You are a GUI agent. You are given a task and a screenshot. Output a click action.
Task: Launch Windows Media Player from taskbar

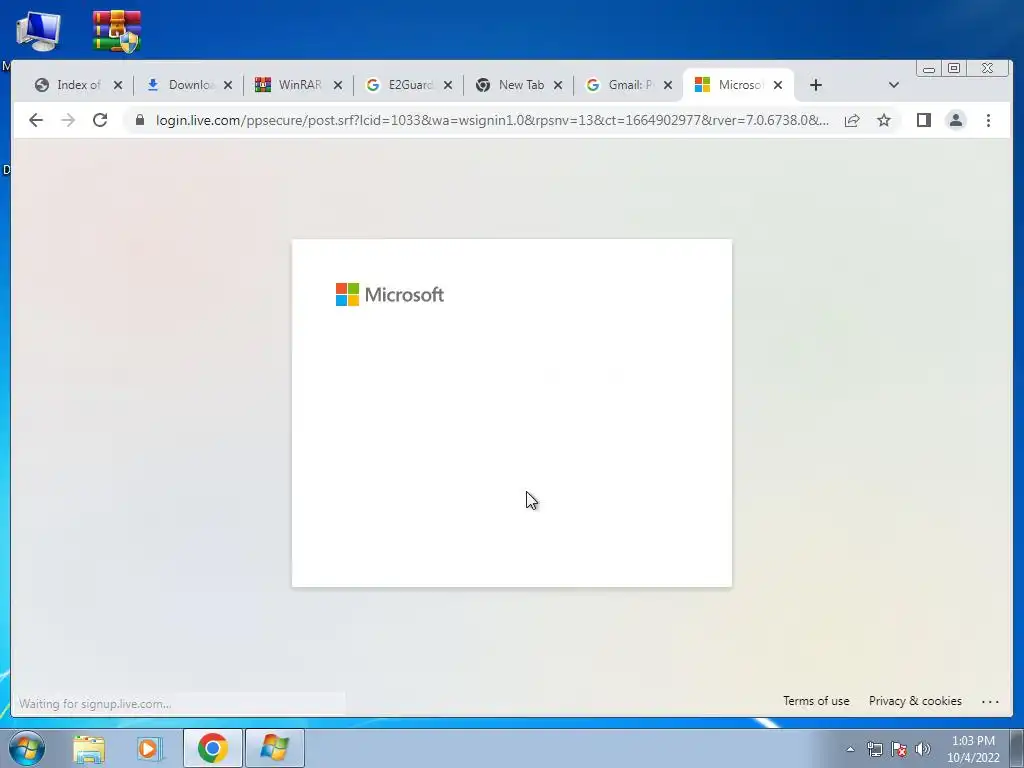(x=149, y=748)
